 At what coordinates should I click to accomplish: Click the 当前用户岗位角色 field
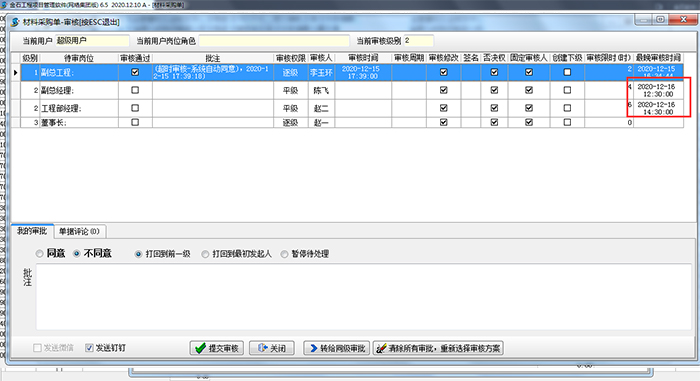click(x=274, y=41)
